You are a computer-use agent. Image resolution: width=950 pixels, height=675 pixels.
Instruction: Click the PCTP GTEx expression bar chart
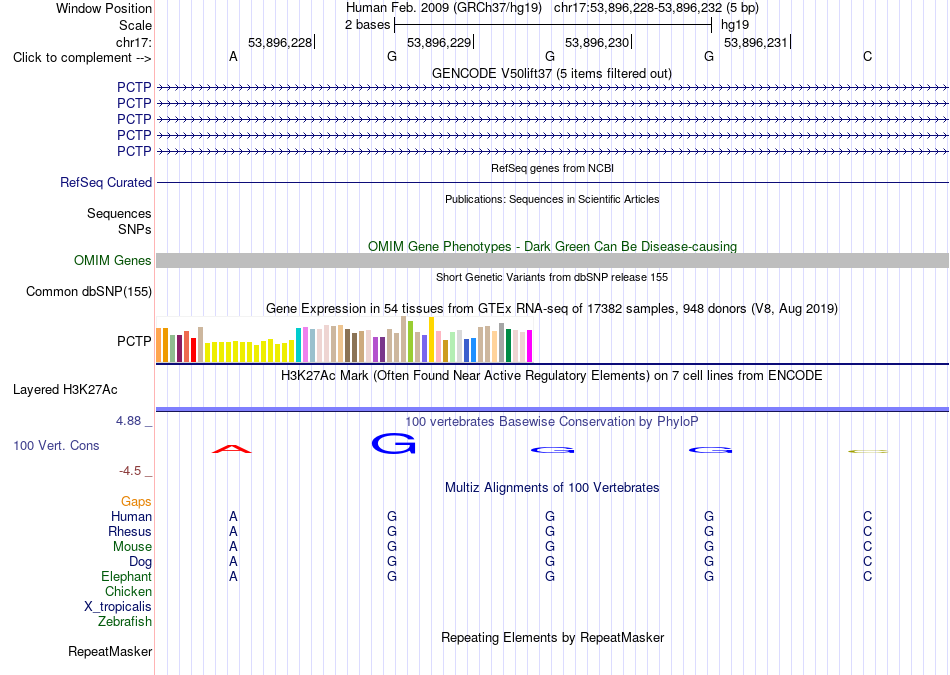[x=344, y=339]
